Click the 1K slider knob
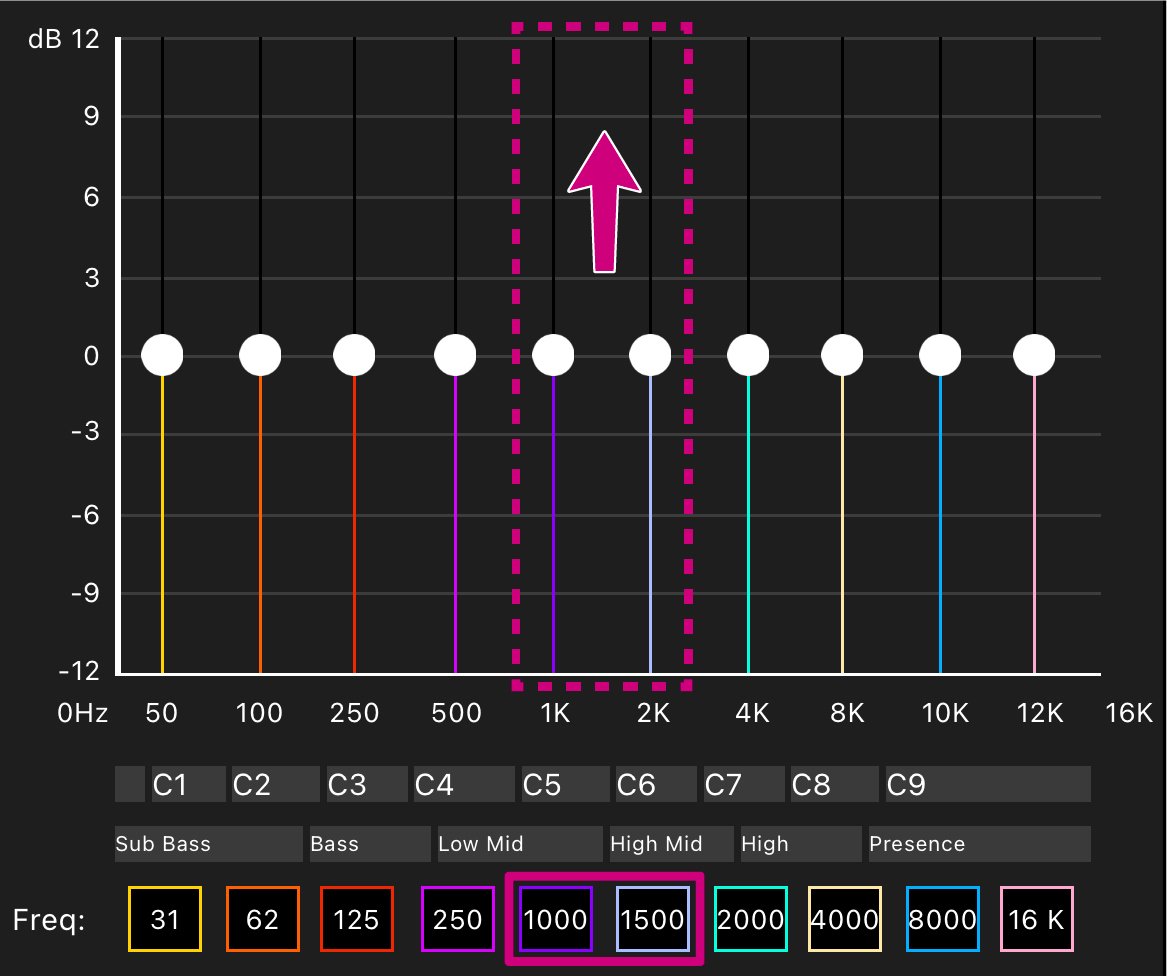1167x976 pixels. click(553, 355)
